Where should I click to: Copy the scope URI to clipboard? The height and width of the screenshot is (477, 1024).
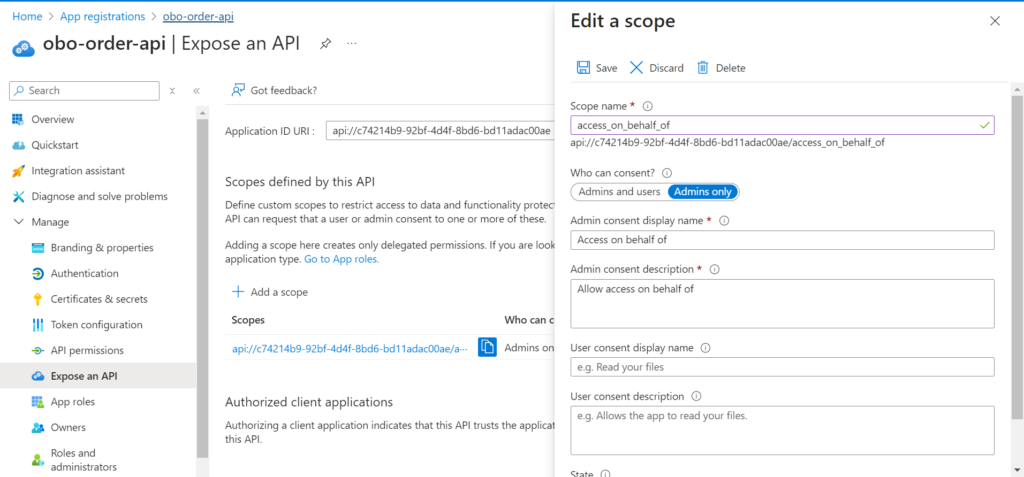tap(487, 348)
